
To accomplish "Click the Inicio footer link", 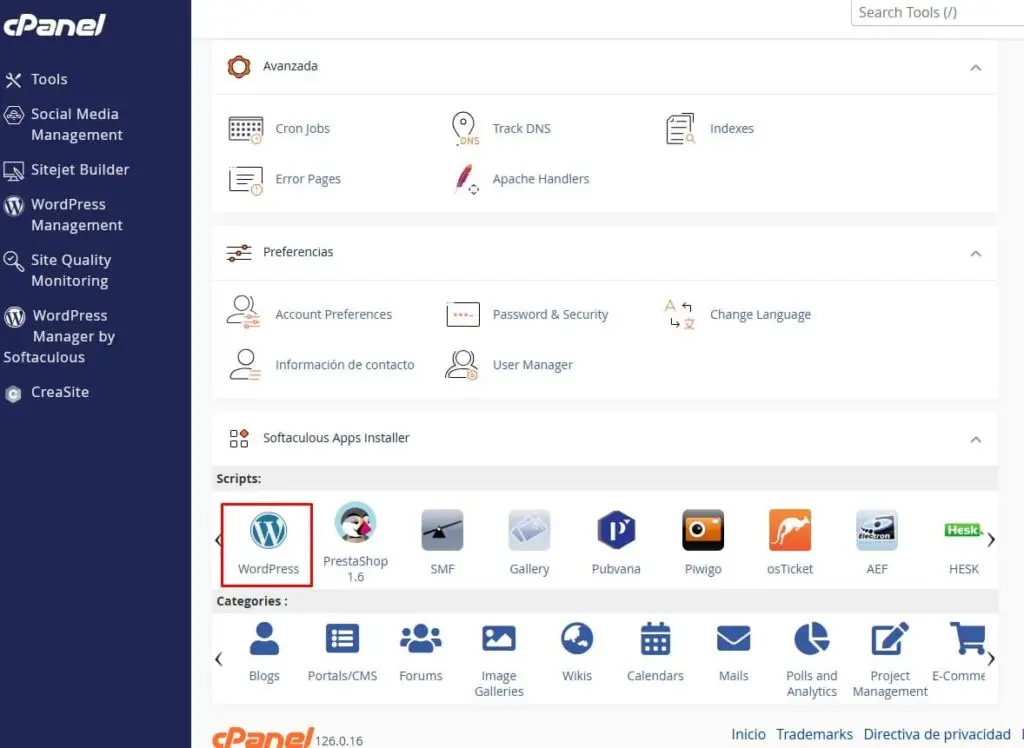I will point(748,734).
